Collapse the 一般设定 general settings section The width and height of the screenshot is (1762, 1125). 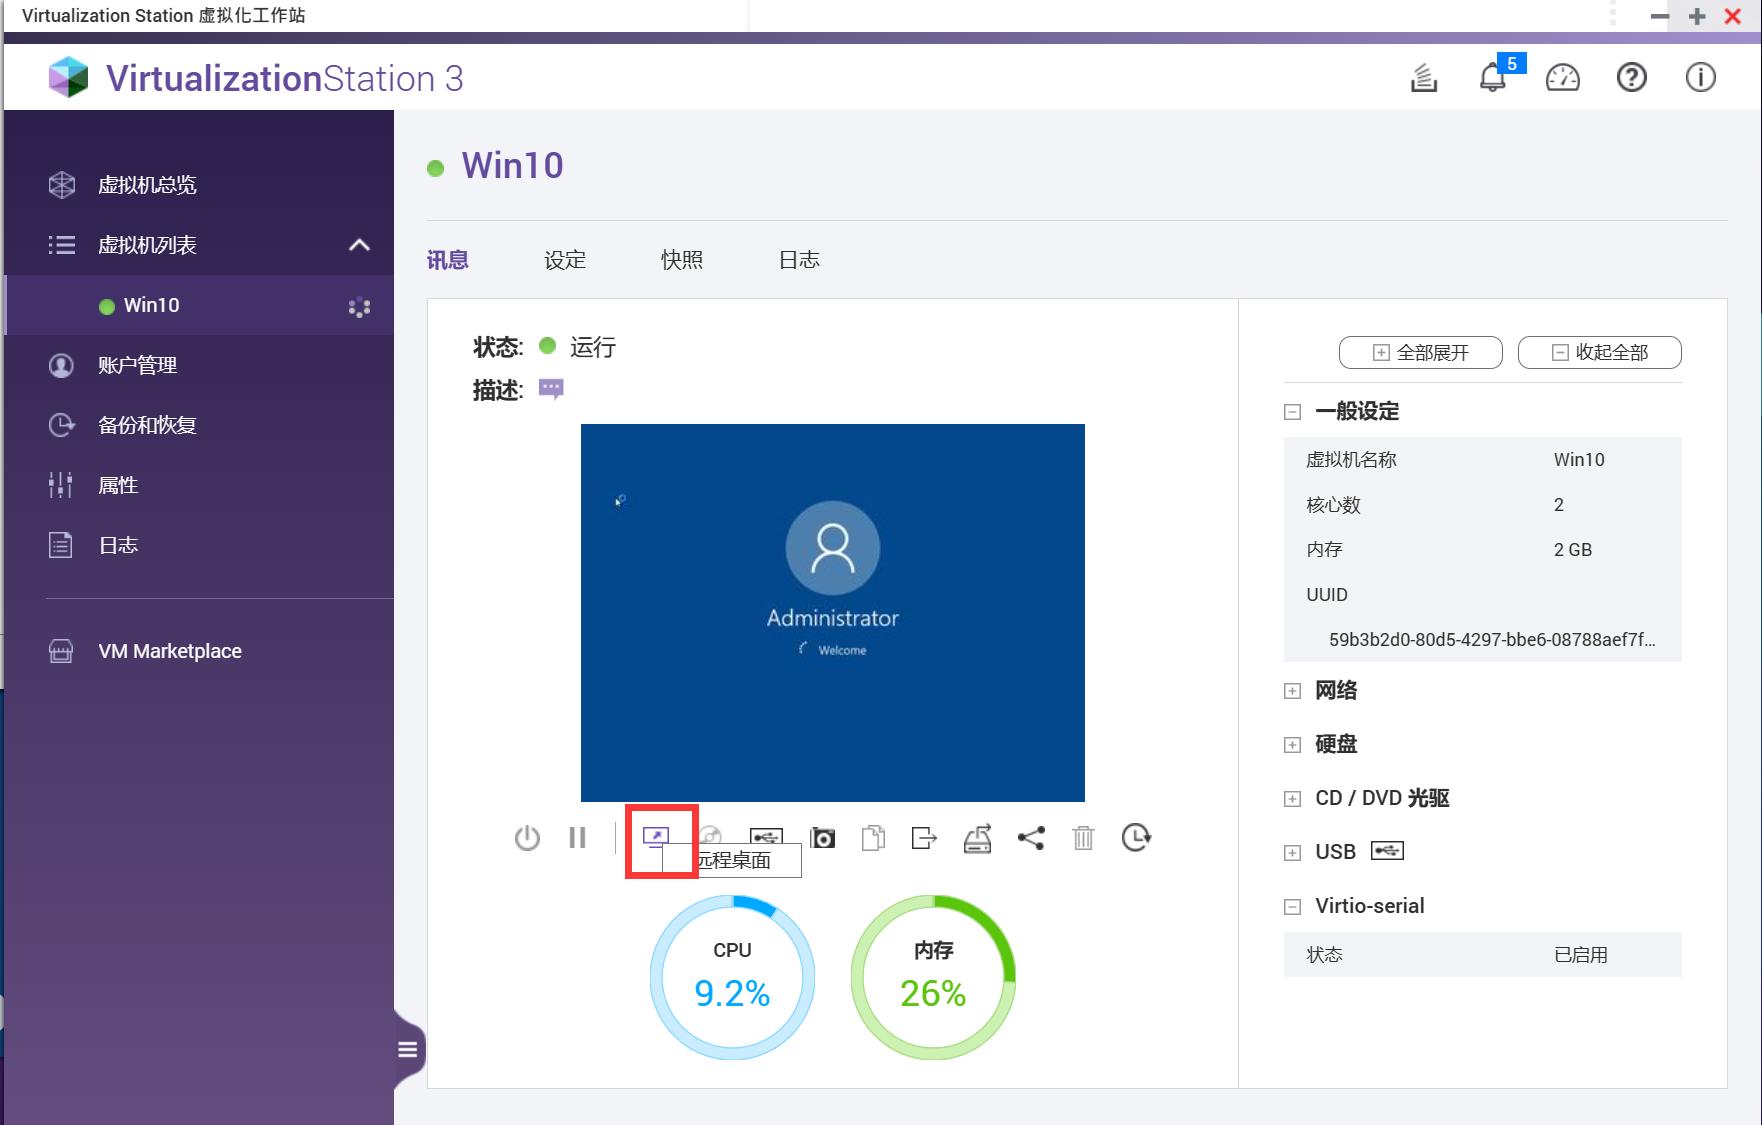1289,411
